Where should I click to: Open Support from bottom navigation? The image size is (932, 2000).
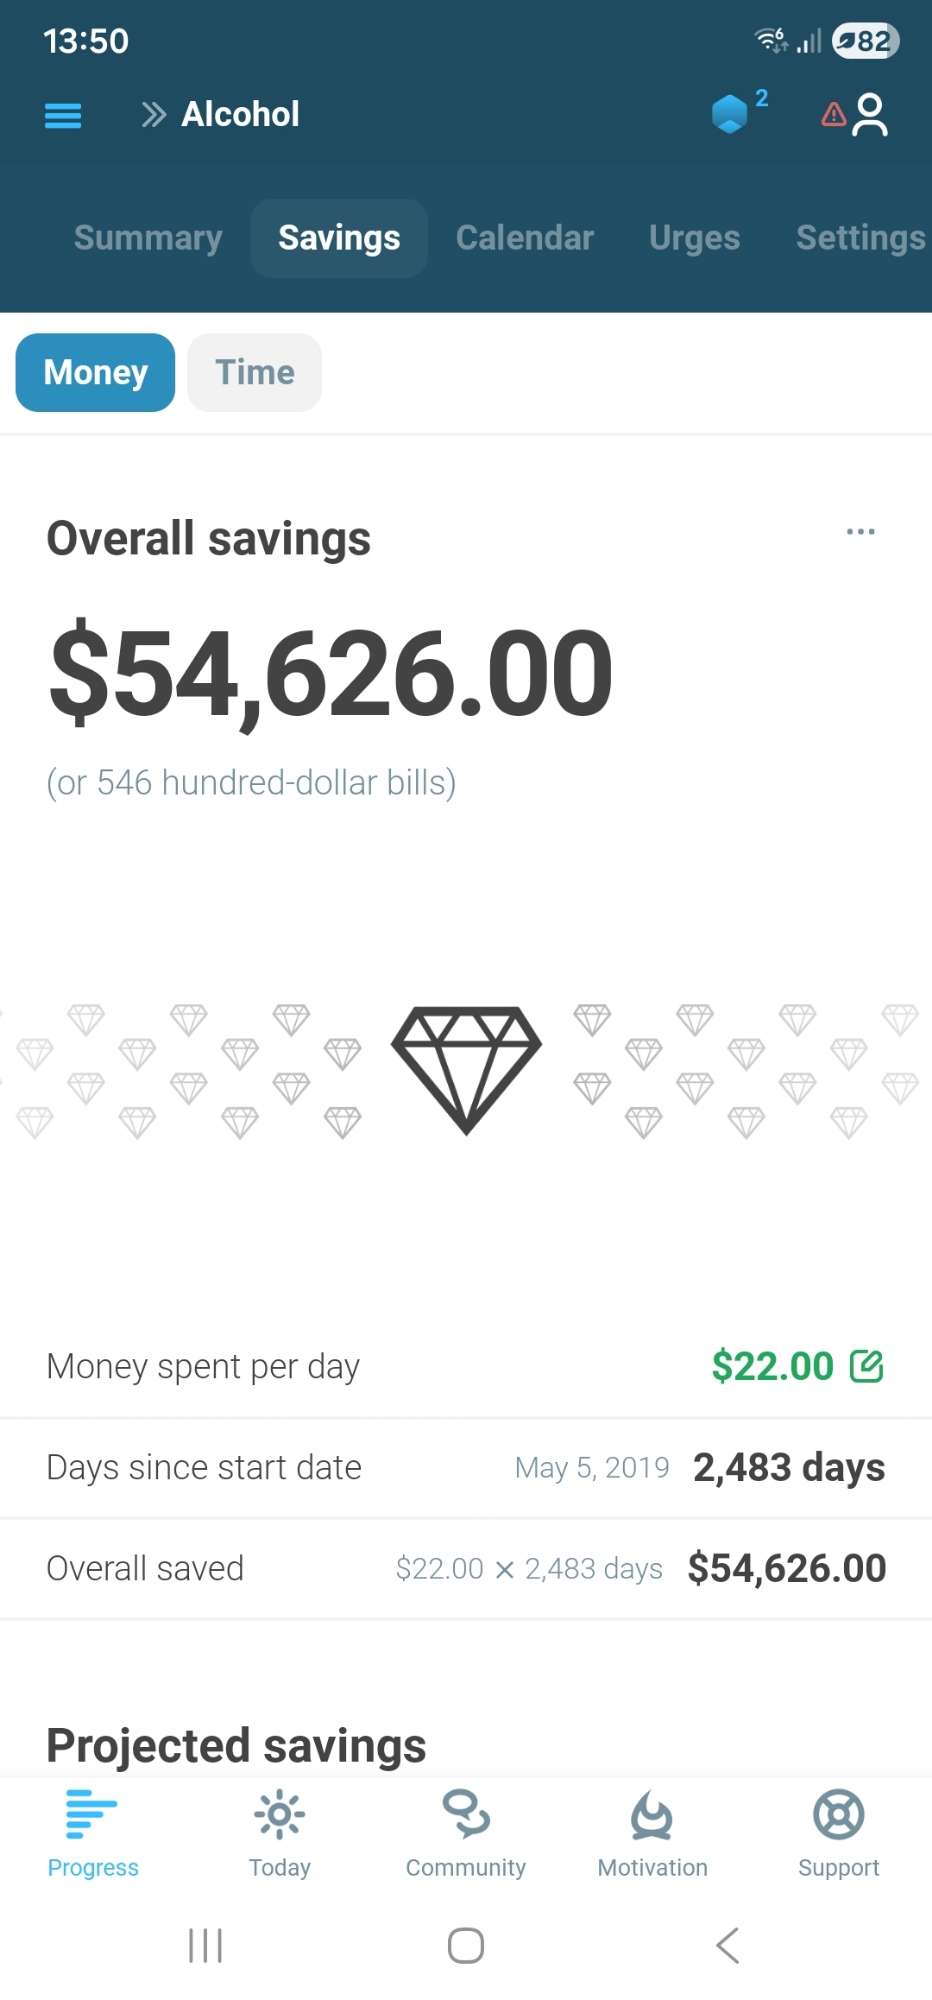838,1832
